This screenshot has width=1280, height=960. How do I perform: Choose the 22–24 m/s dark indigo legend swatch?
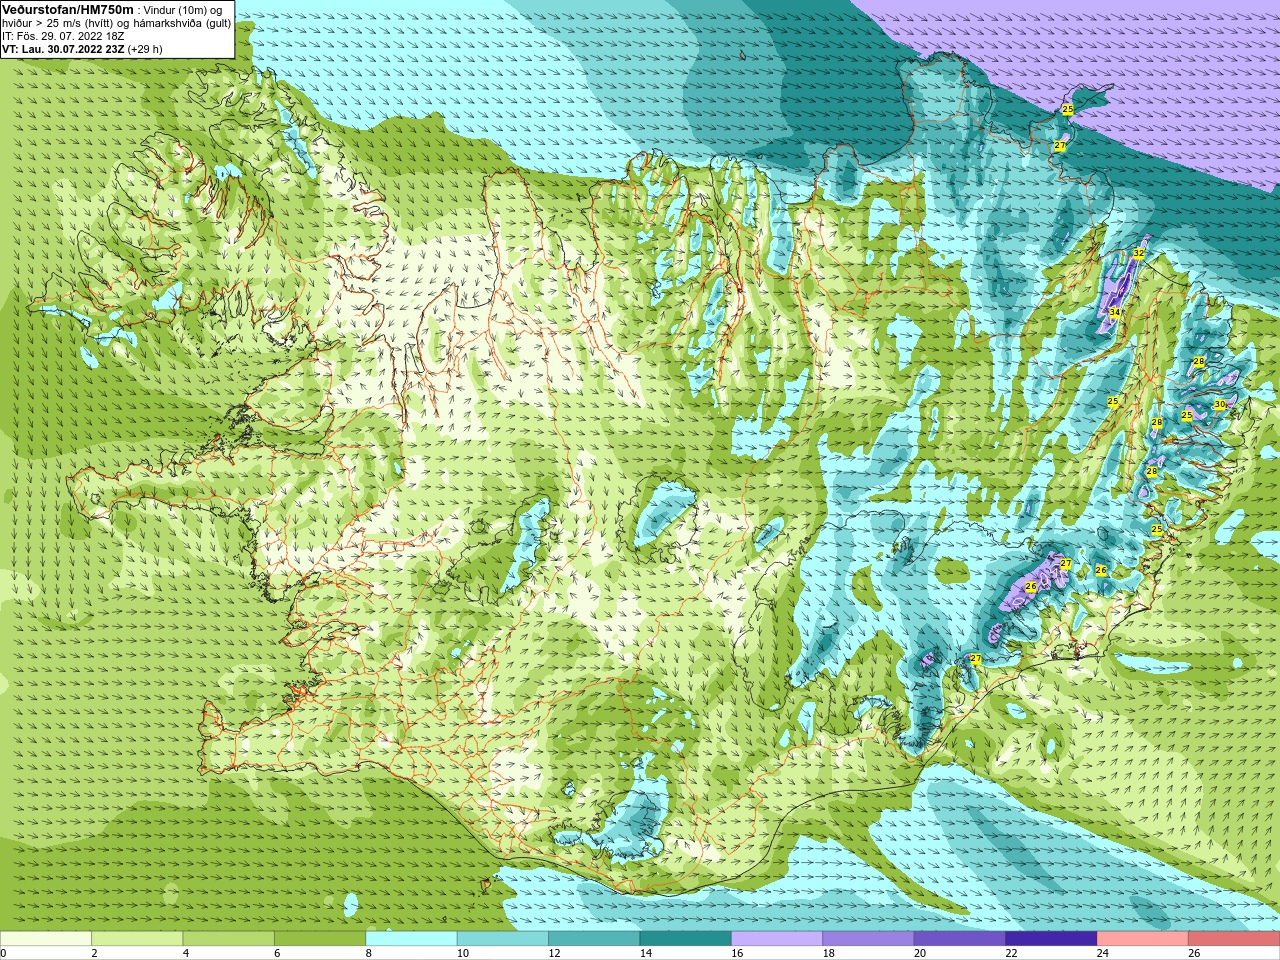[1052, 938]
